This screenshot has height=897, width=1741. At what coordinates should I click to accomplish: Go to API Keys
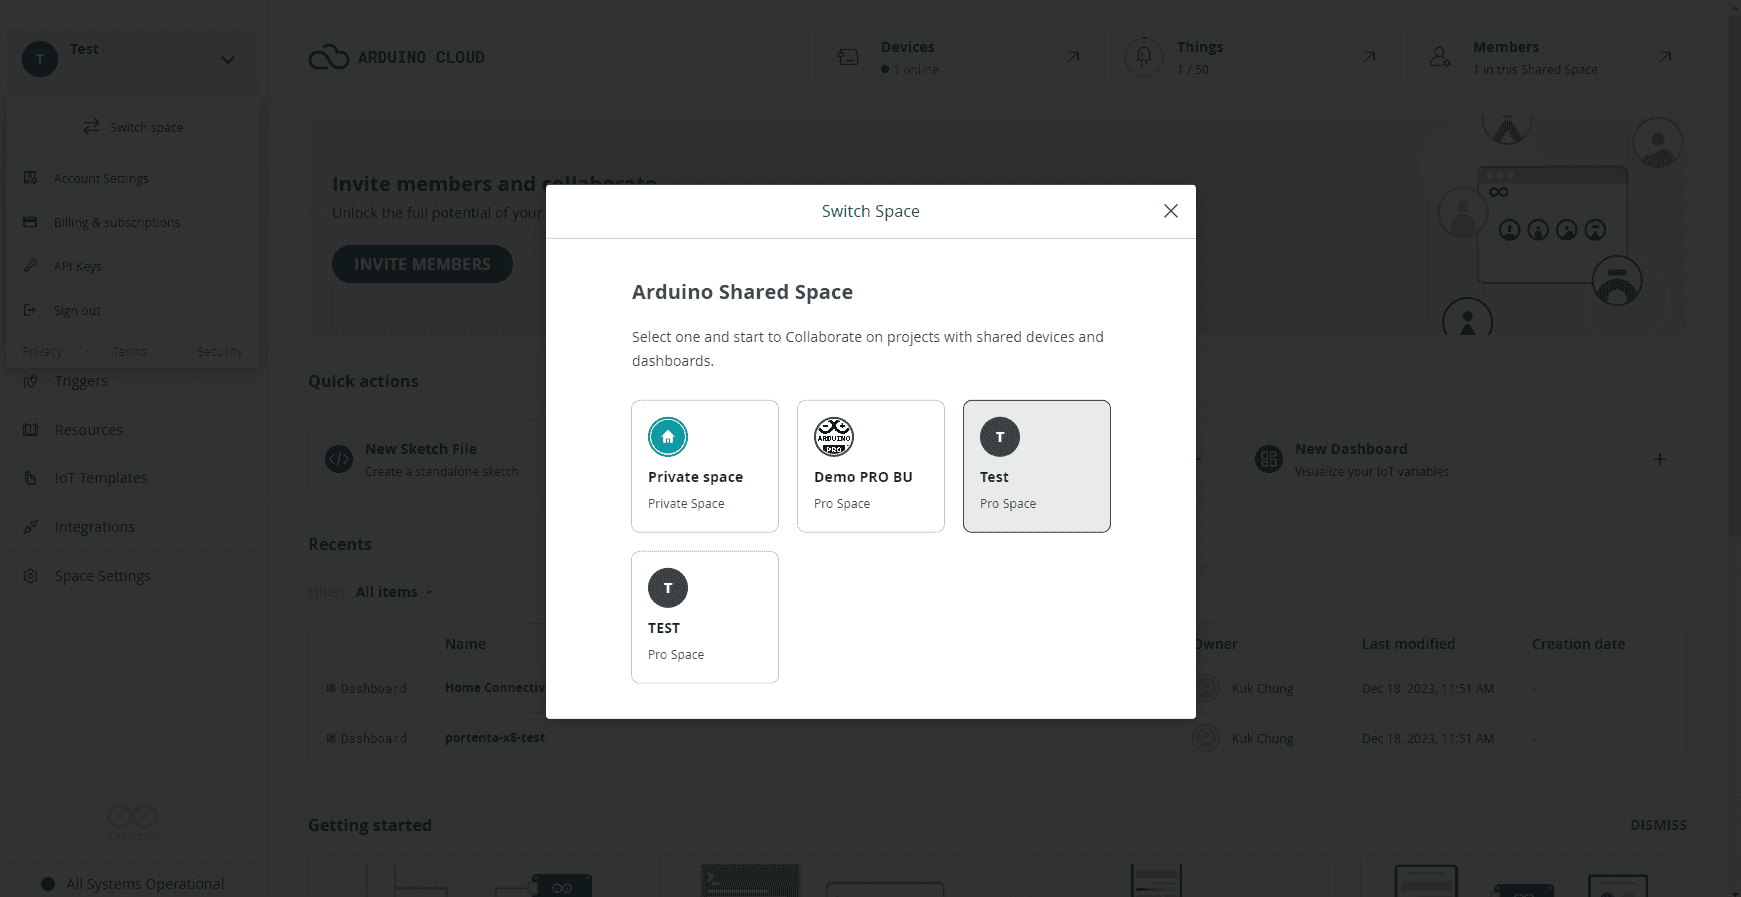point(78,267)
